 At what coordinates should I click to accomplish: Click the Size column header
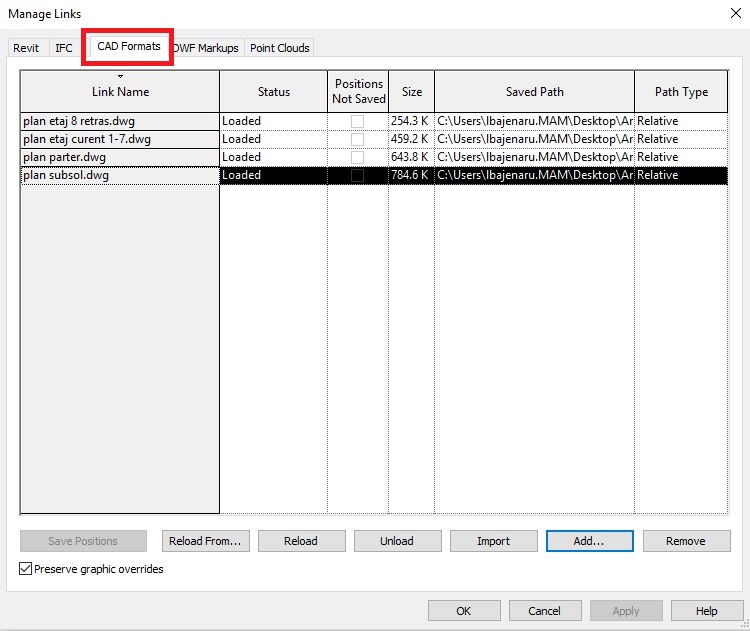coord(411,92)
